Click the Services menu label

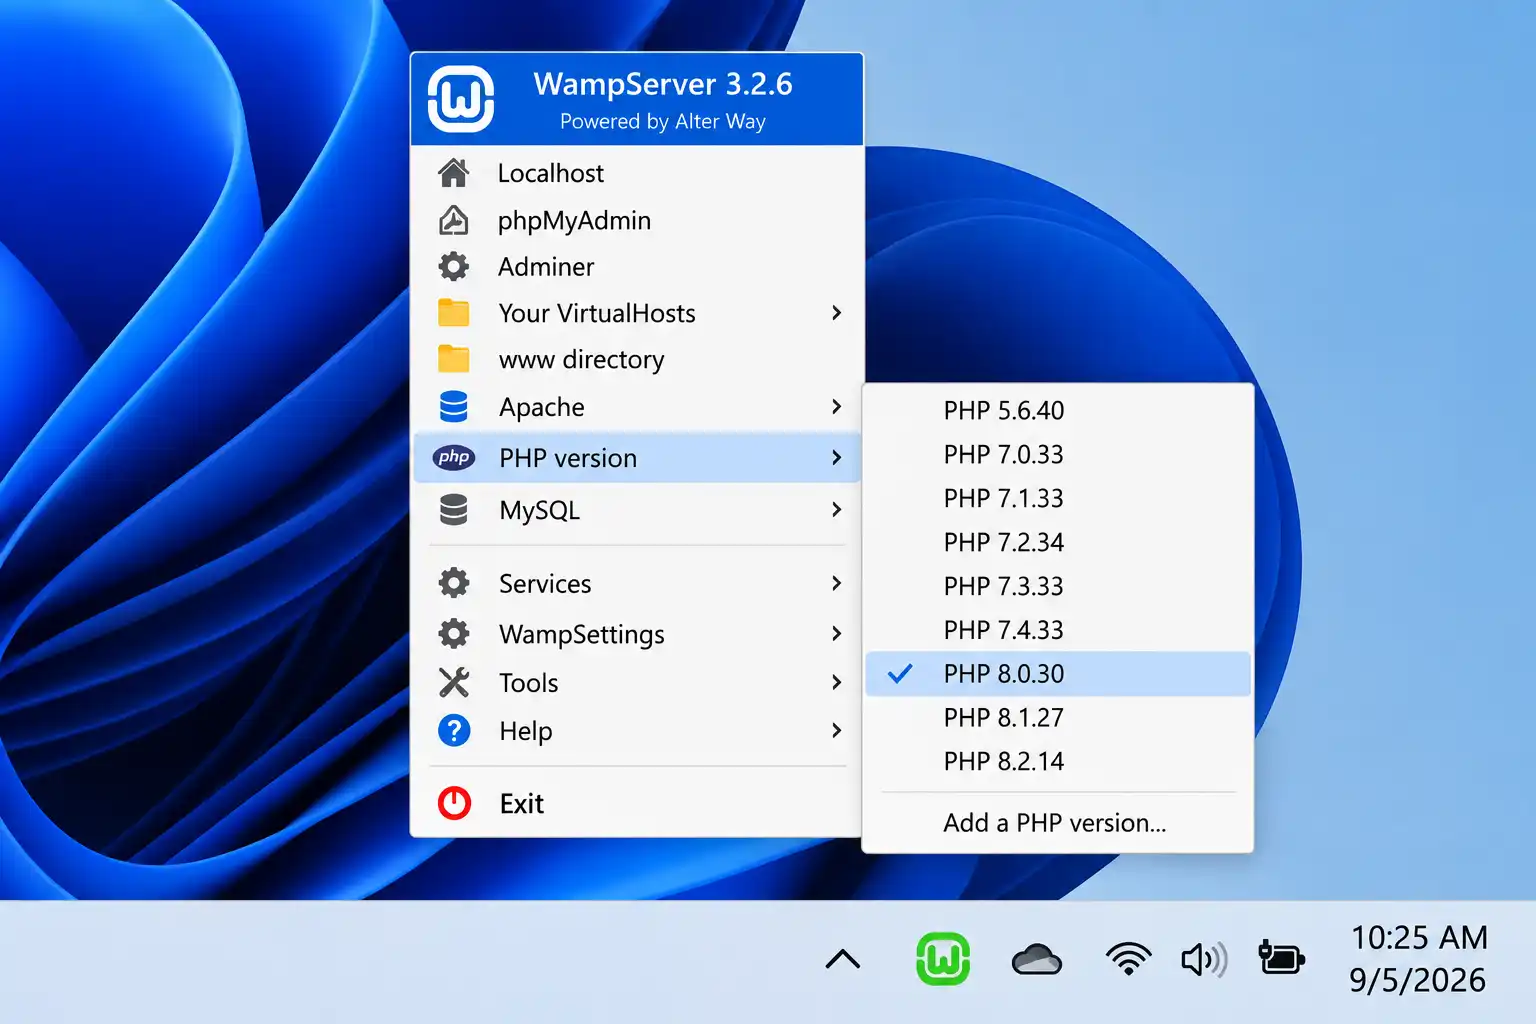(545, 584)
